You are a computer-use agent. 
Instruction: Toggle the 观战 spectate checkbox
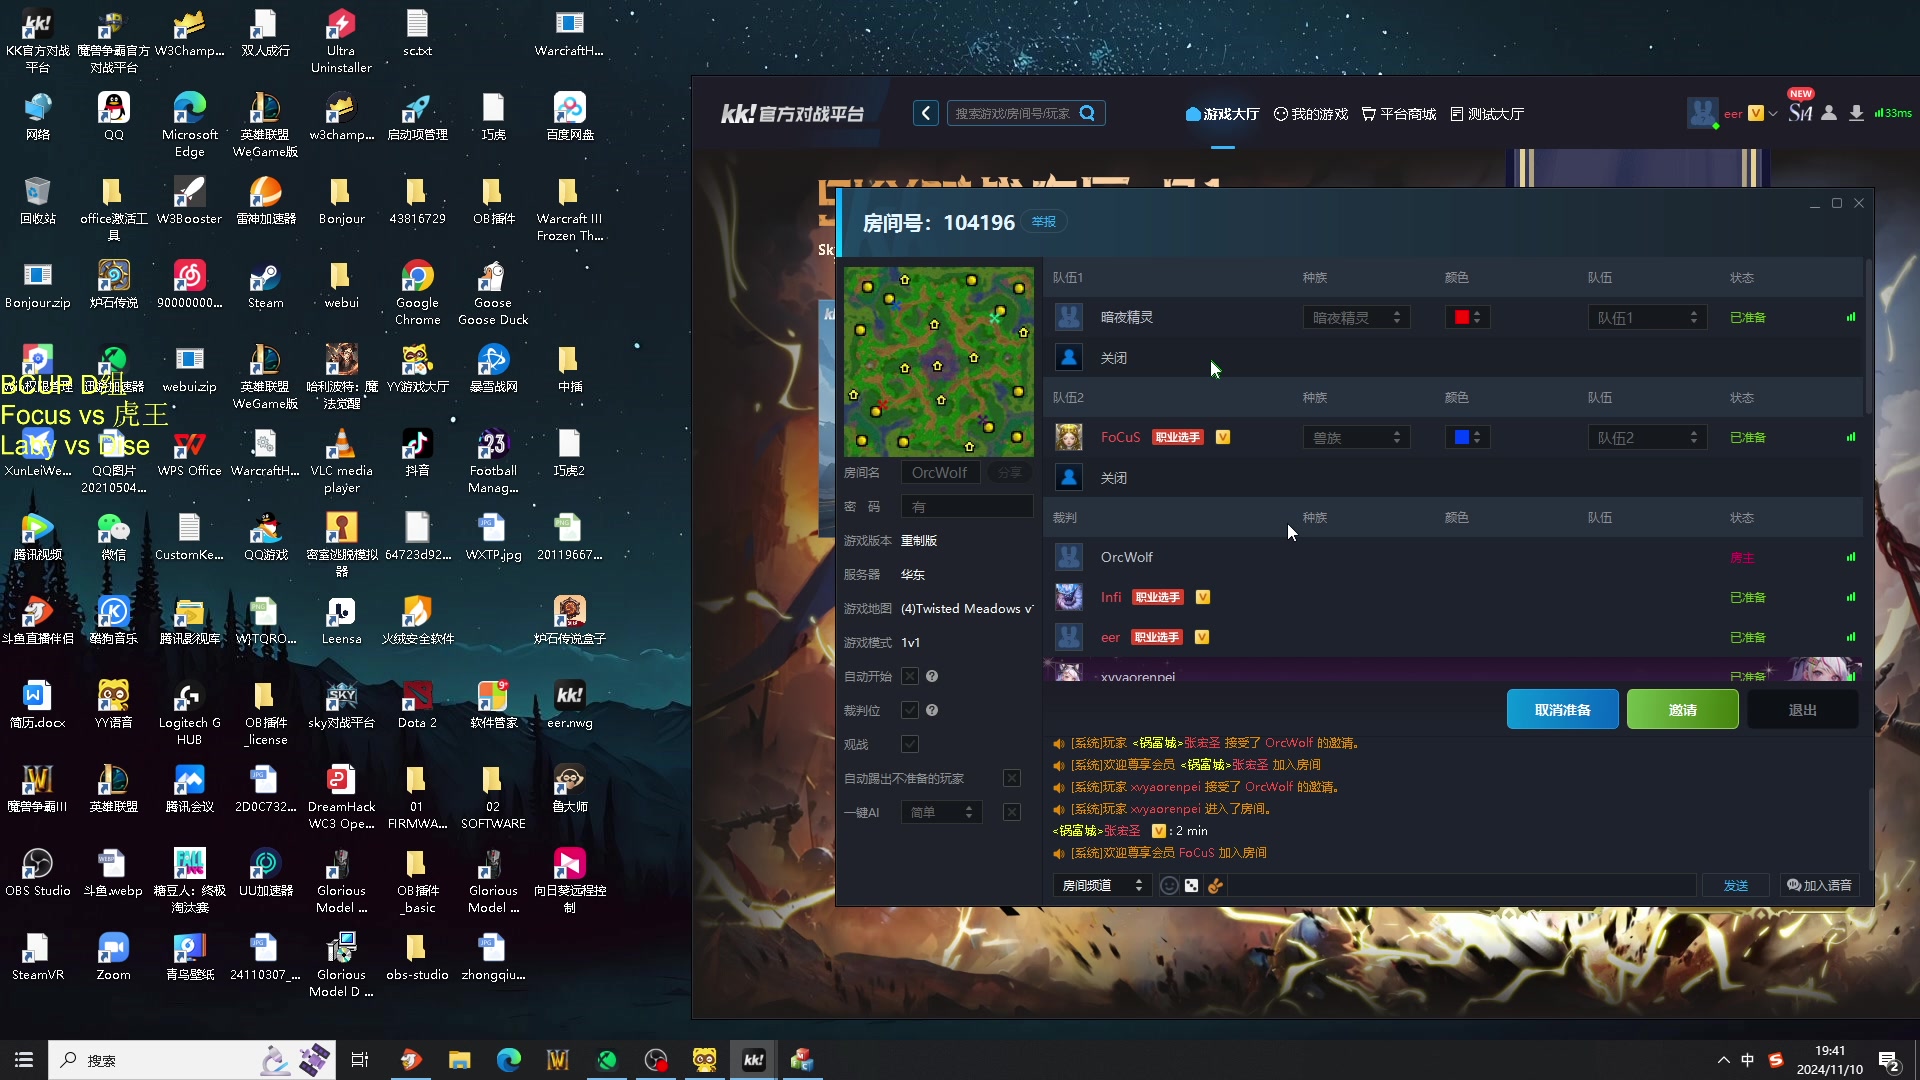(x=909, y=744)
